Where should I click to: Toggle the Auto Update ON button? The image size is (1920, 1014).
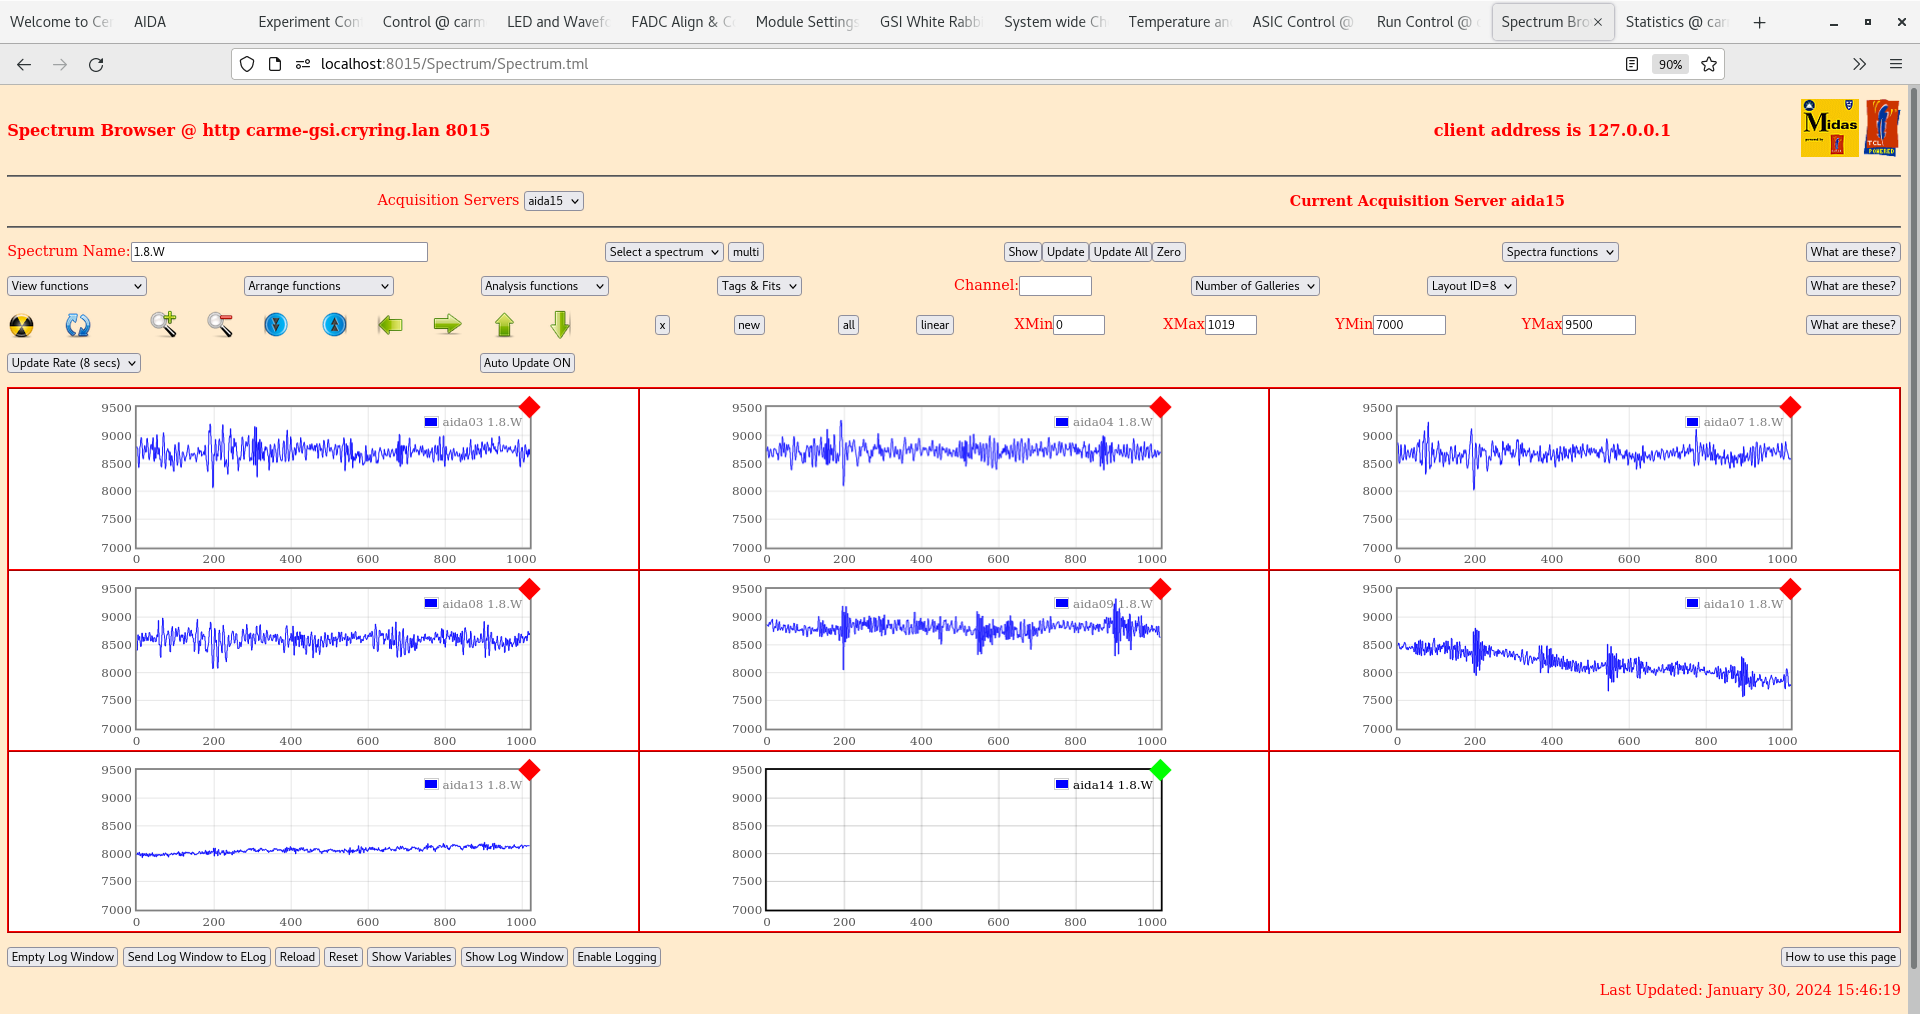(x=527, y=363)
